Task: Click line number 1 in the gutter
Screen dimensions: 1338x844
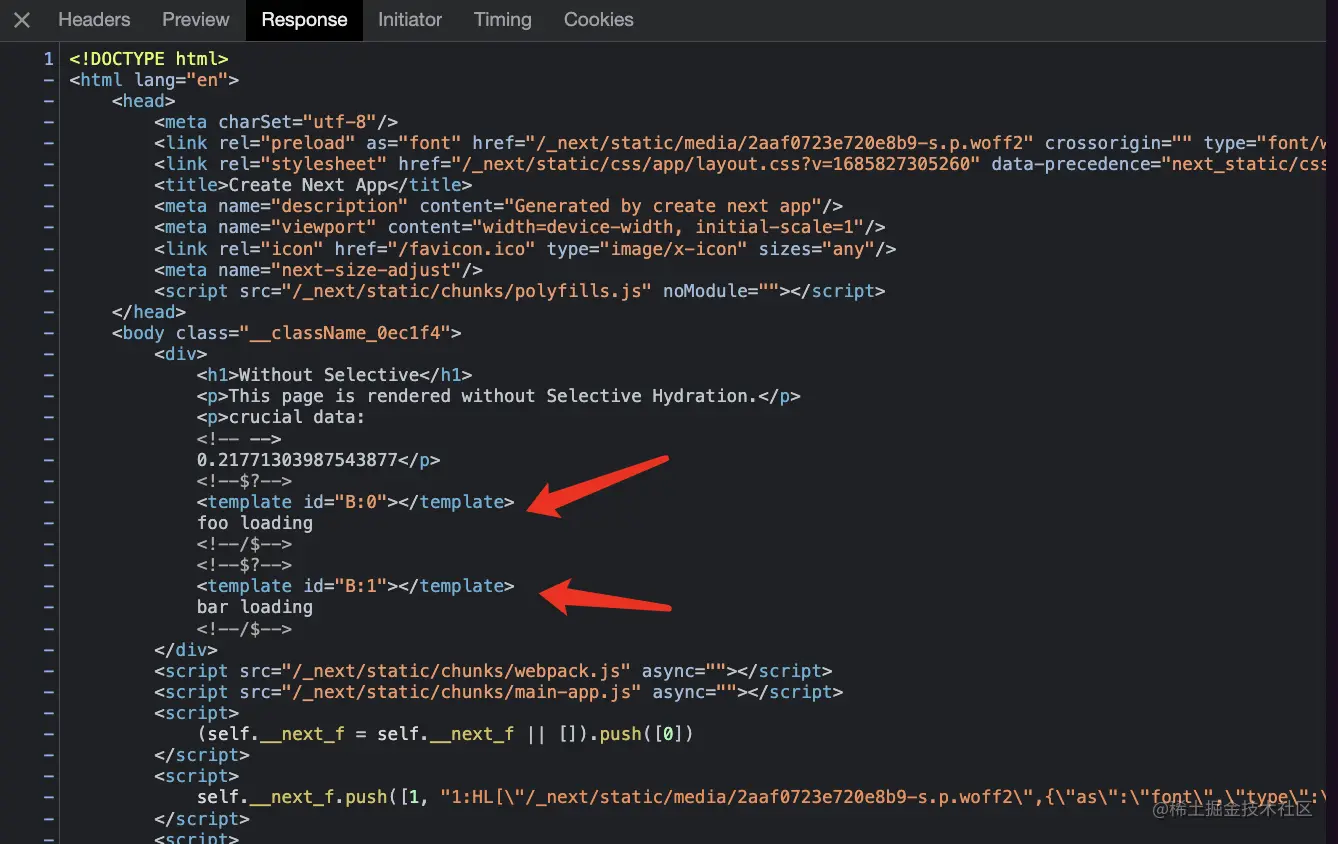Action: (x=48, y=60)
